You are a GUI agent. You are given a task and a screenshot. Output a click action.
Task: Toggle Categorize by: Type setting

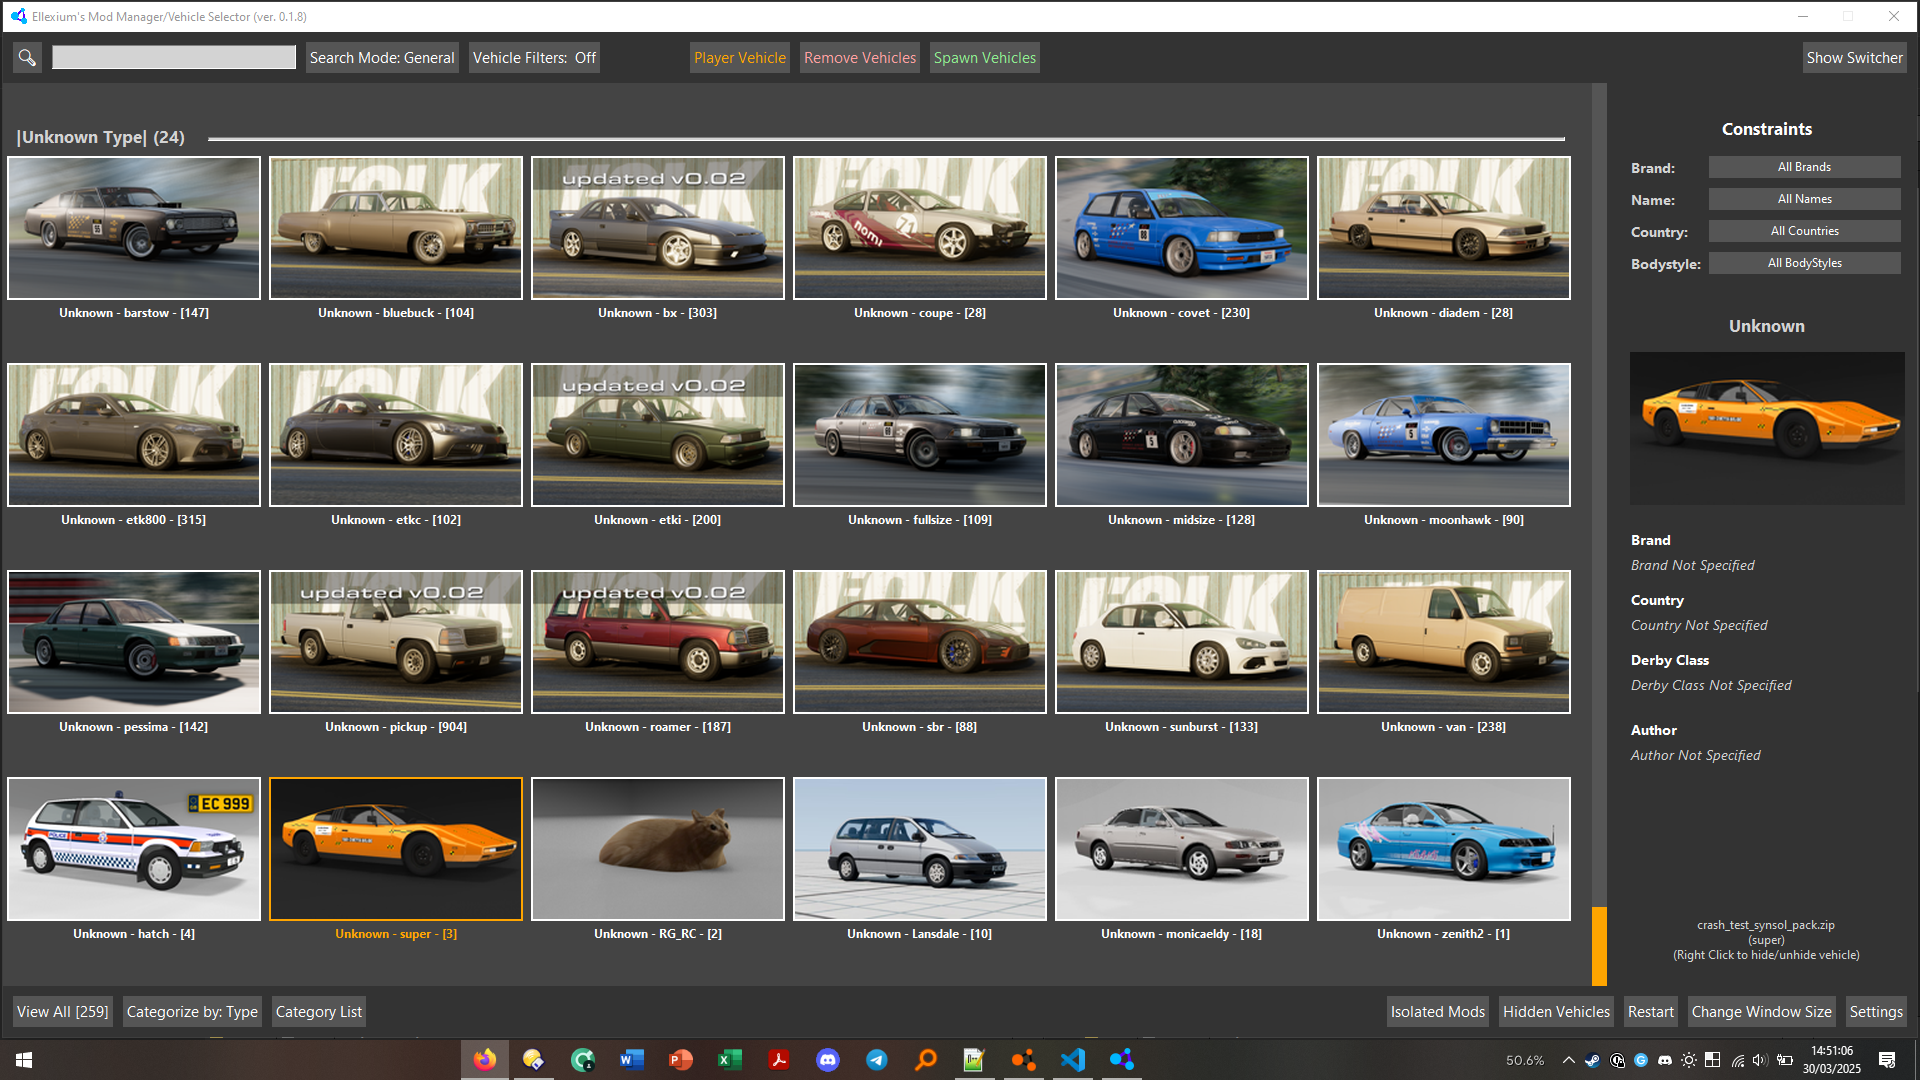point(192,1012)
